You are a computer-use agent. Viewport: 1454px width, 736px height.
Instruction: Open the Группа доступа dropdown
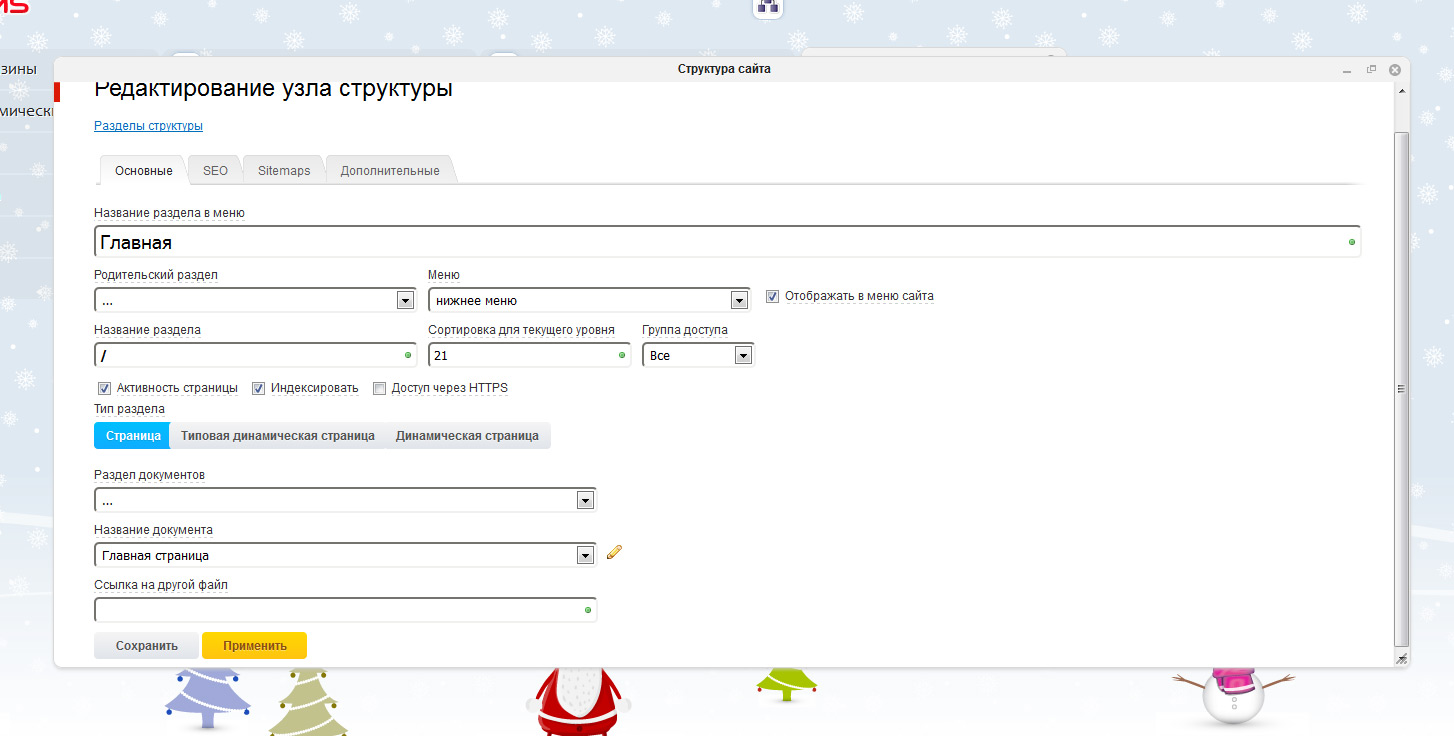point(742,355)
